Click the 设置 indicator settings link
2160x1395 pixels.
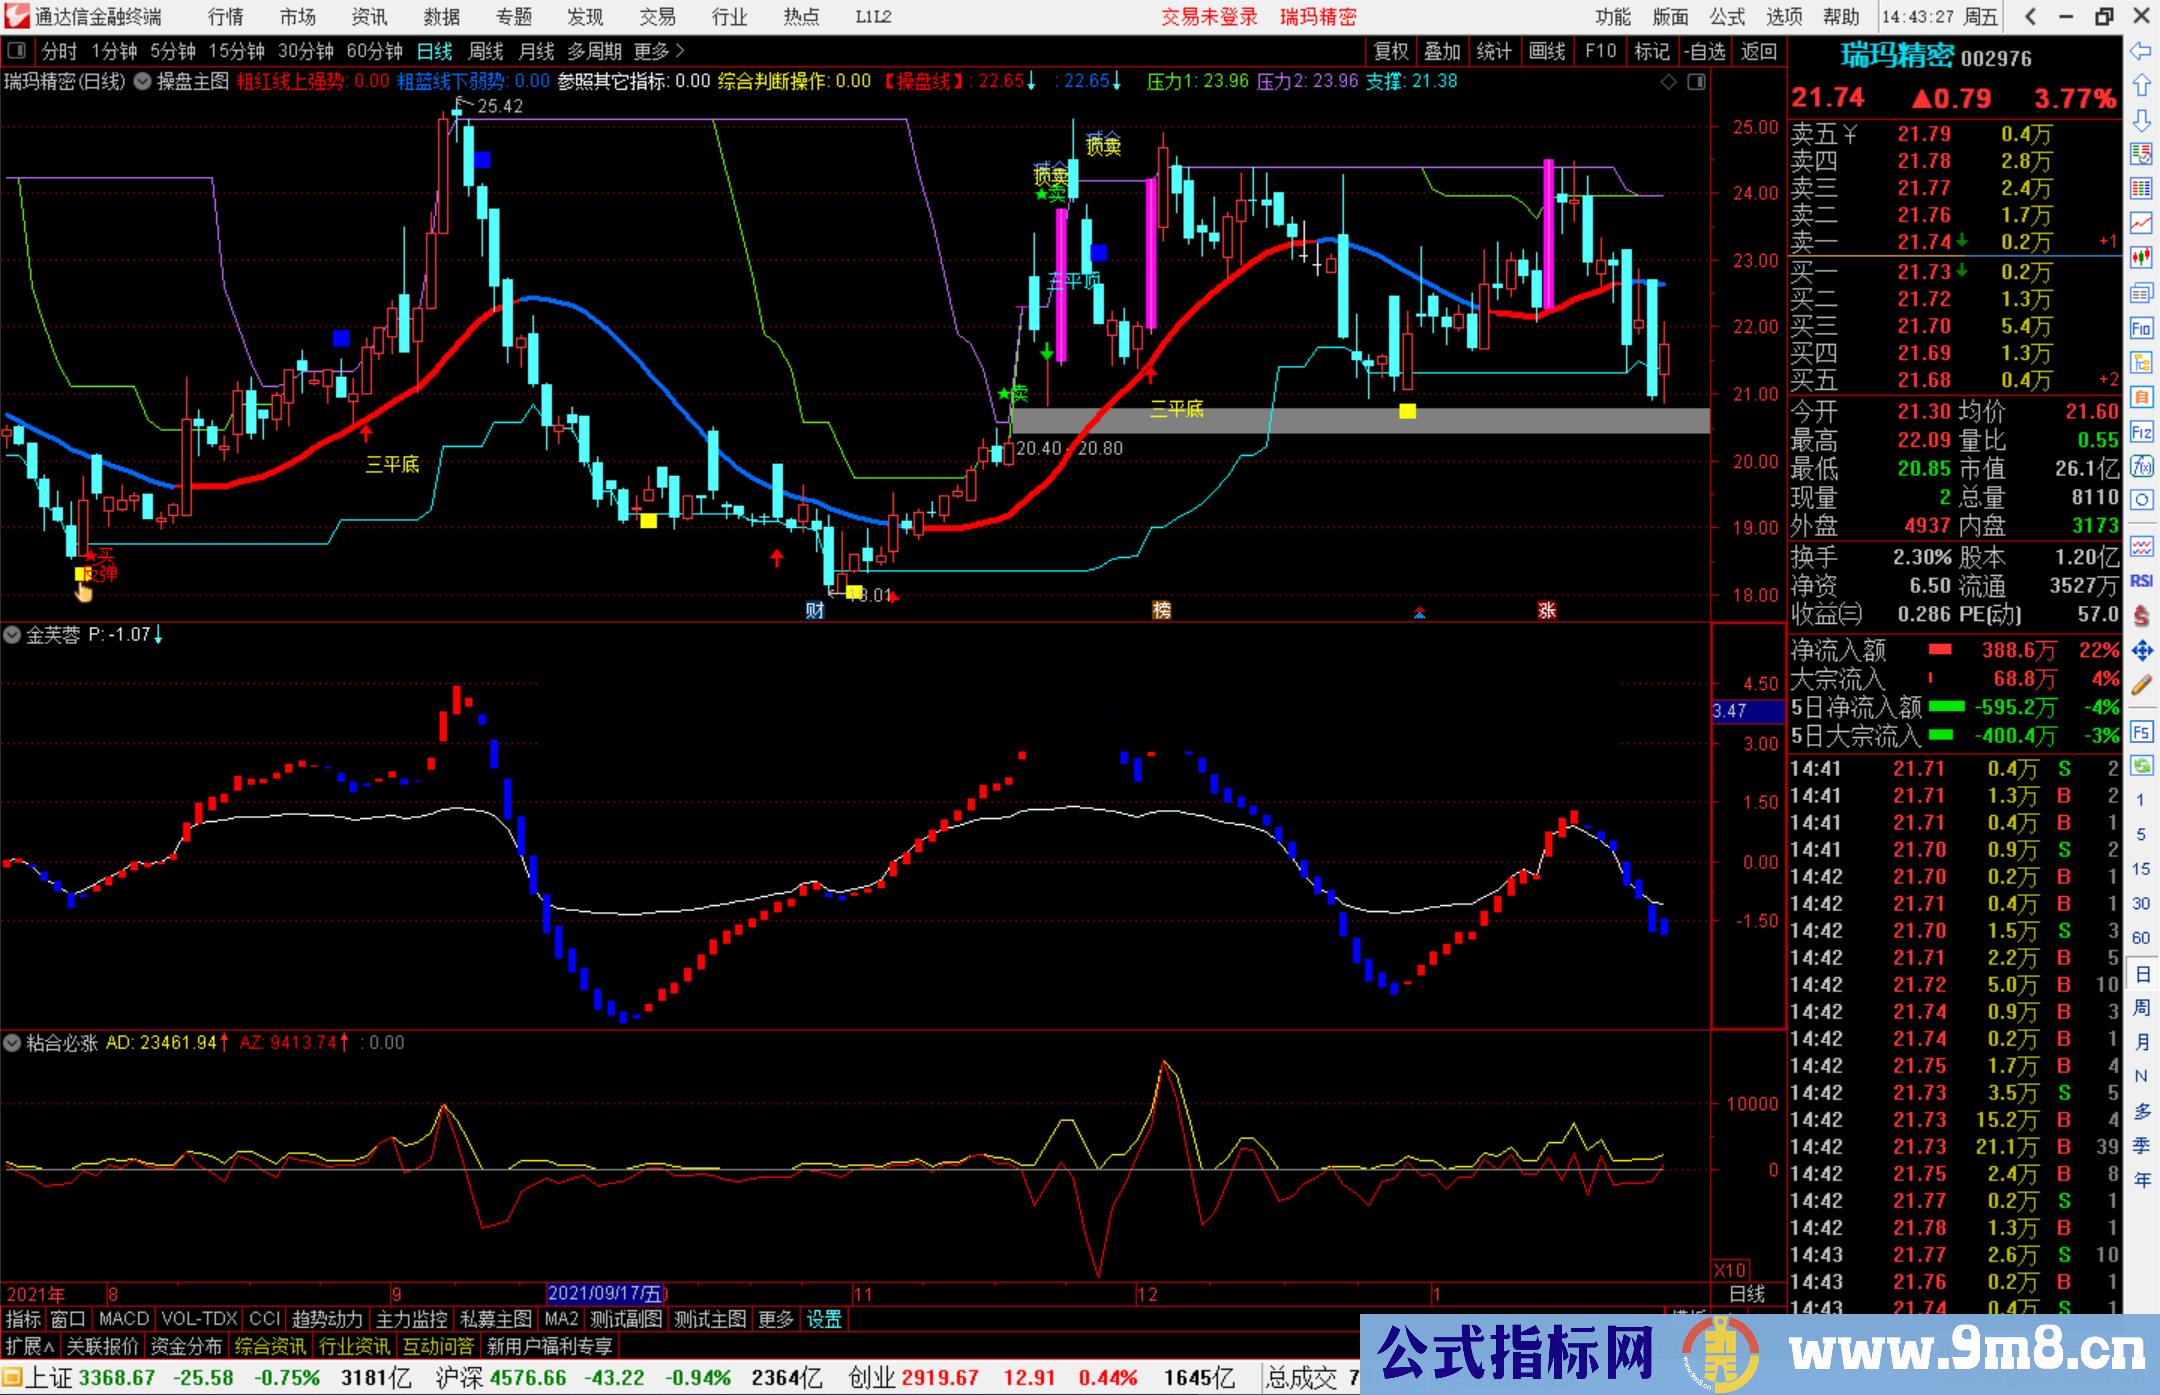click(824, 1319)
